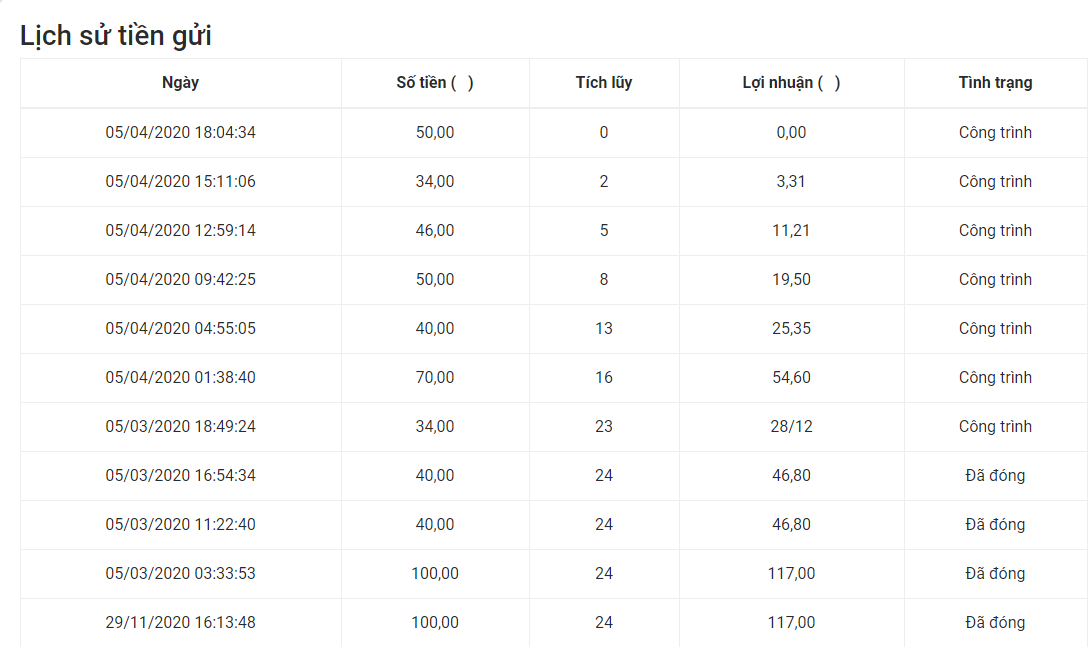Image resolution: width=1088 pixels, height=647 pixels.
Task: Click the Lợi nhuận column header
Action: point(791,83)
